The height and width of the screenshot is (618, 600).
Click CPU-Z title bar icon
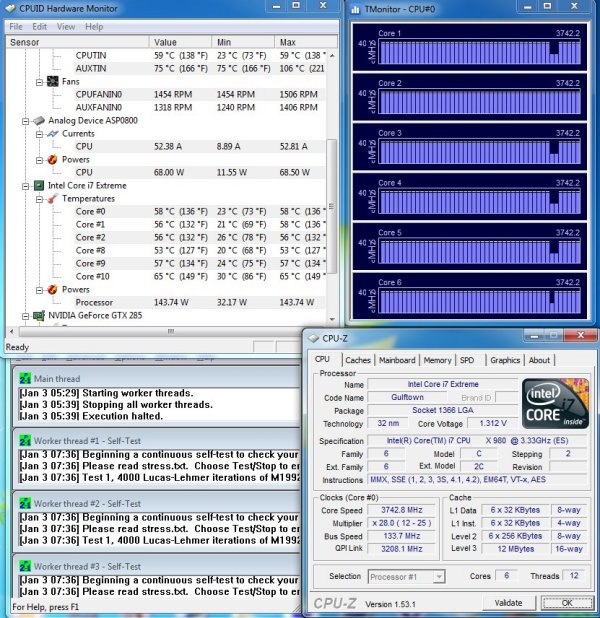coord(313,338)
